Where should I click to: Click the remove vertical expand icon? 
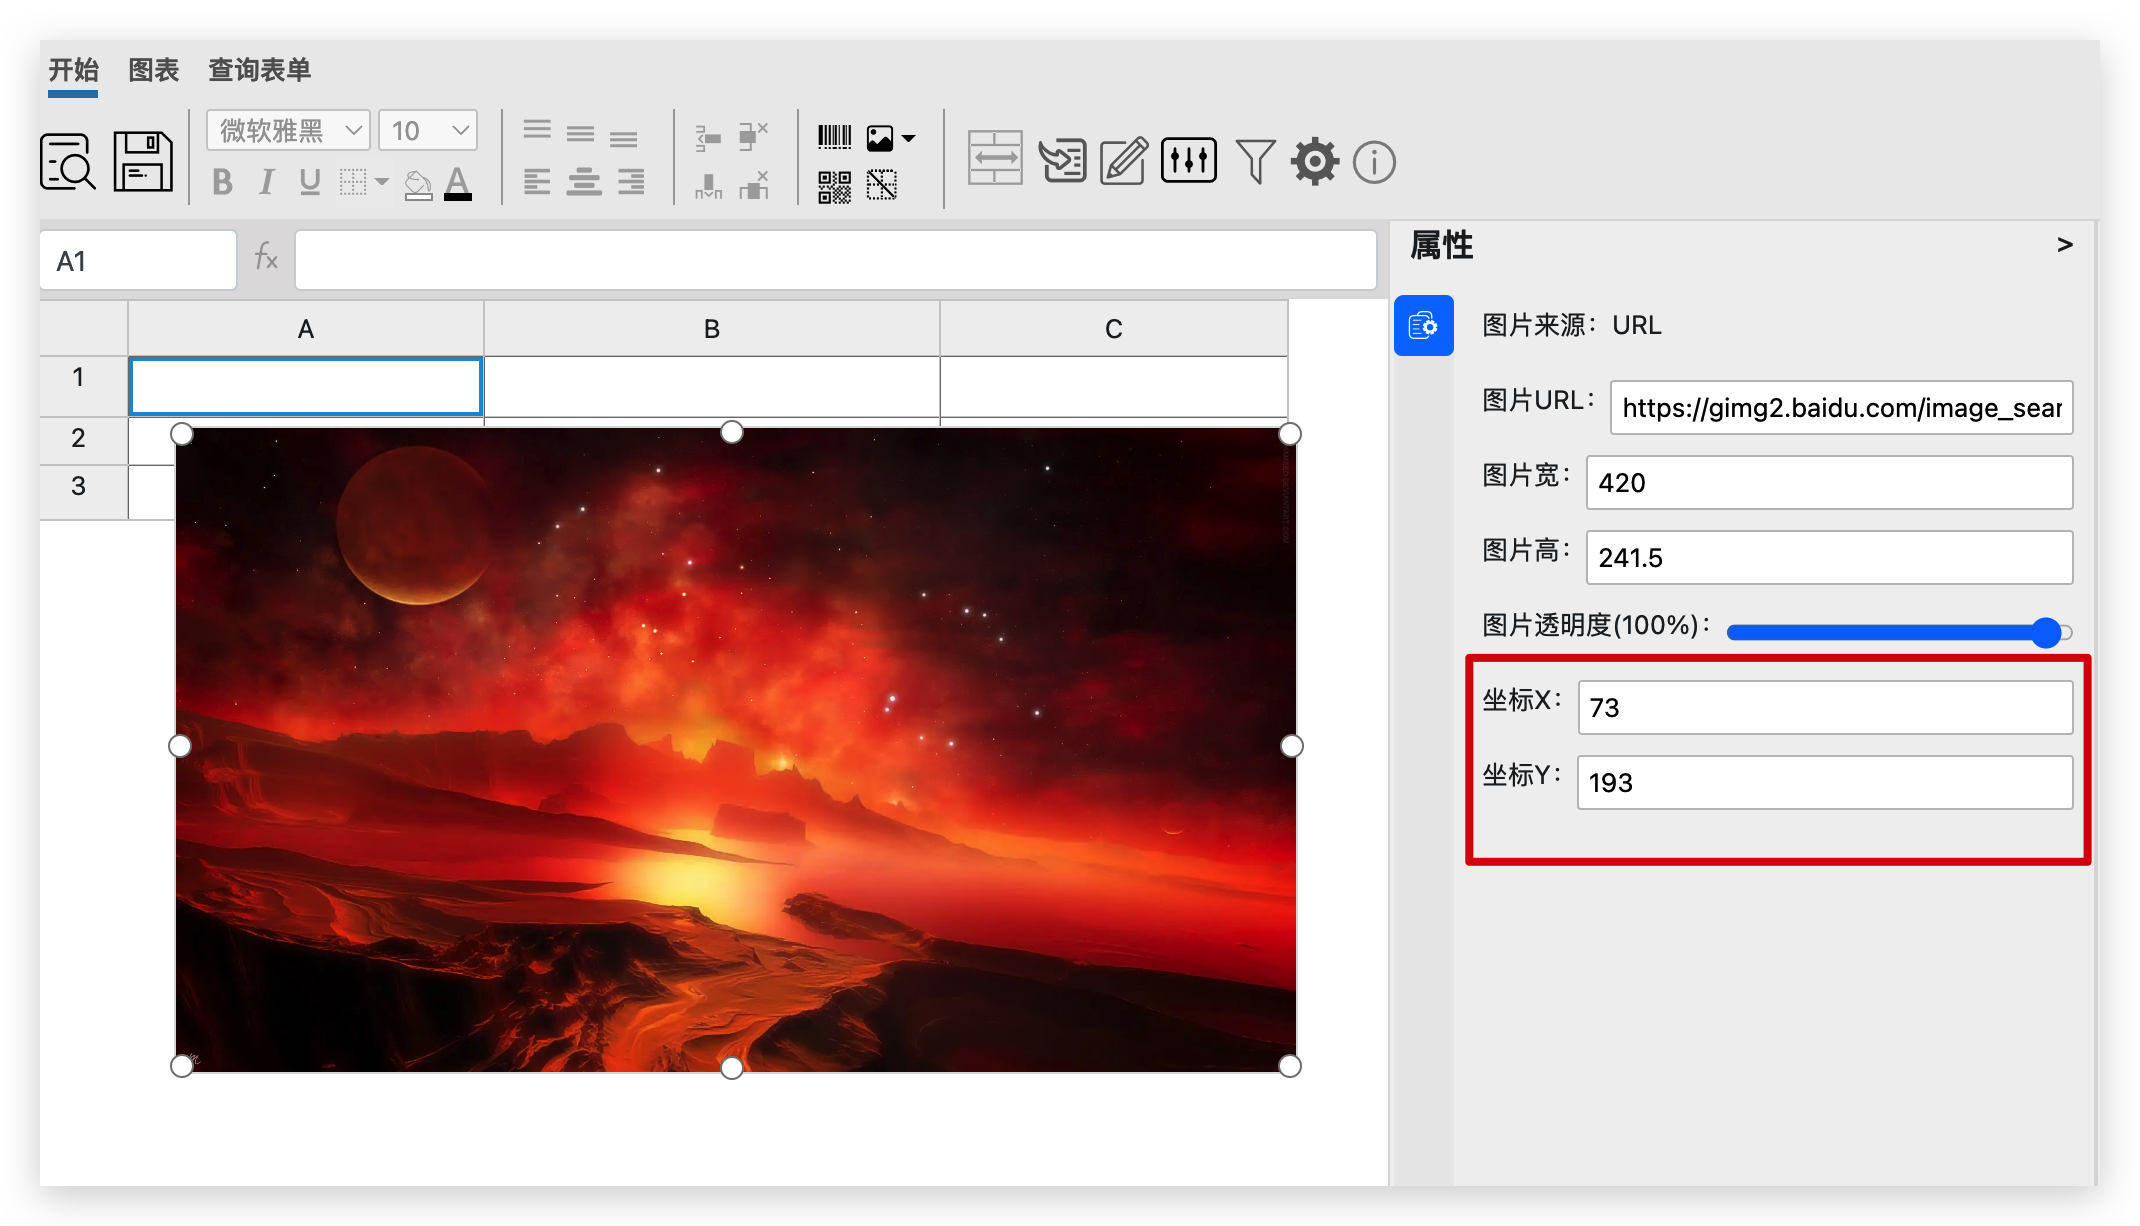click(754, 186)
